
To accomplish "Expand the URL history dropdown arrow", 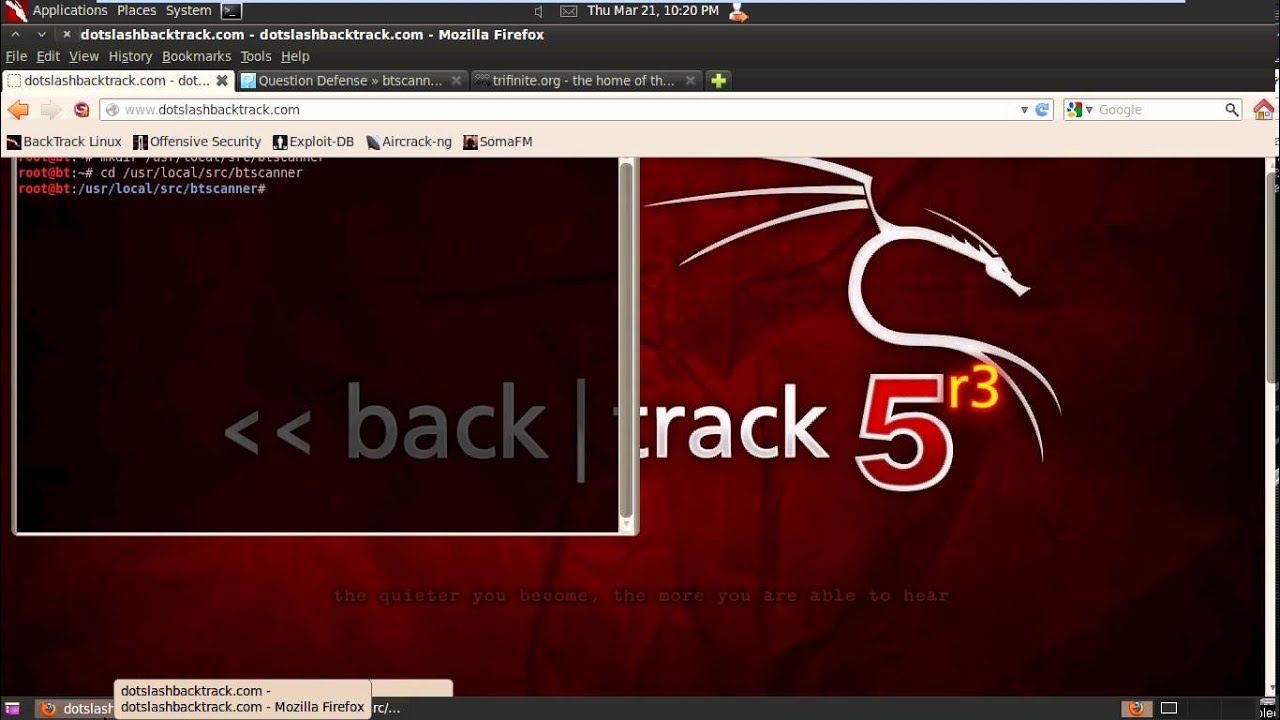I will 1024,110.
